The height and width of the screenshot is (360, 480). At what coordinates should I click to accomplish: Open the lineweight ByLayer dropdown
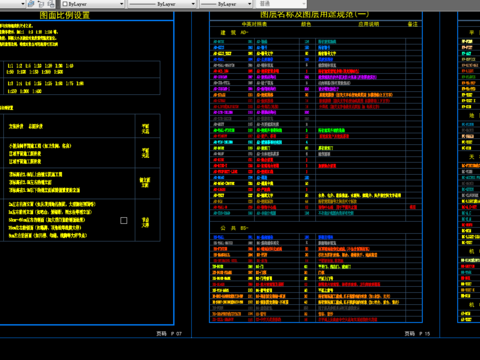coord(226,4)
